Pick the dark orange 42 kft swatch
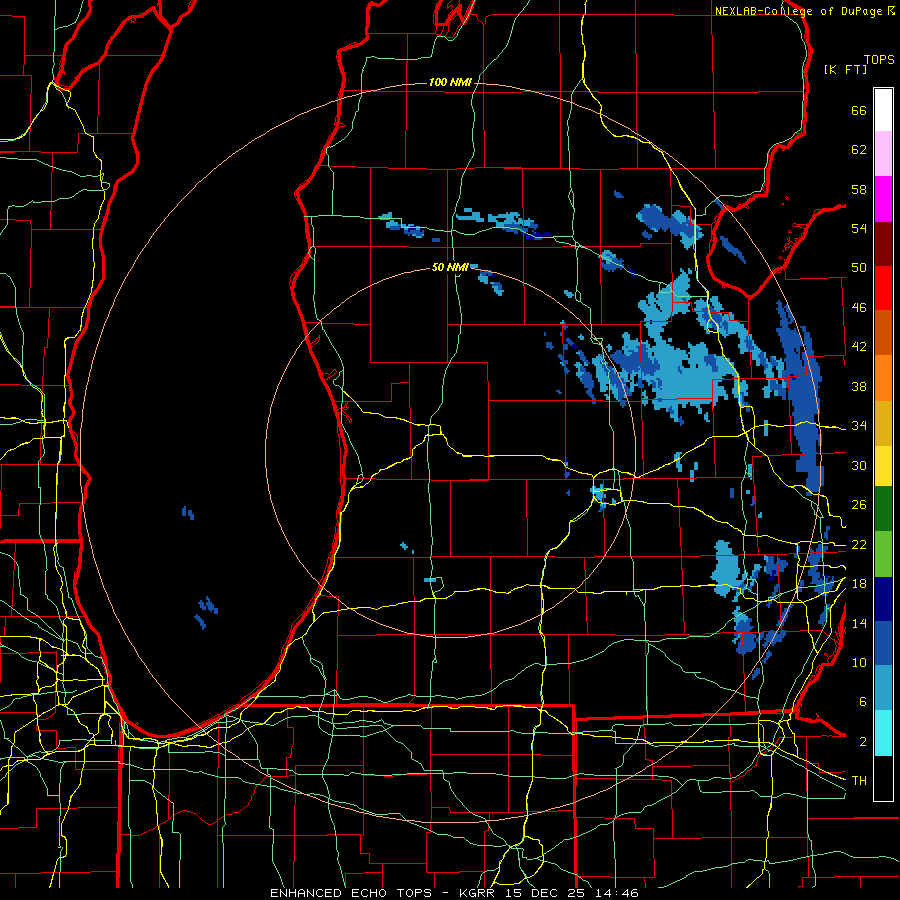The height and width of the screenshot is (900, 900). pos(883,333)
